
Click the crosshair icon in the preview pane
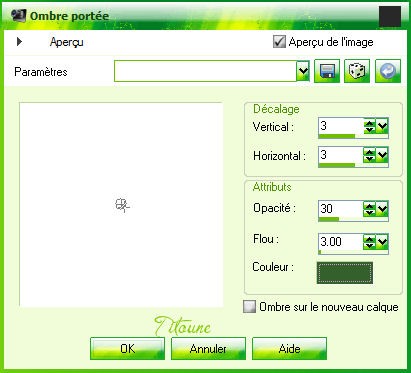pyautogui.click(x=122, y=205)
